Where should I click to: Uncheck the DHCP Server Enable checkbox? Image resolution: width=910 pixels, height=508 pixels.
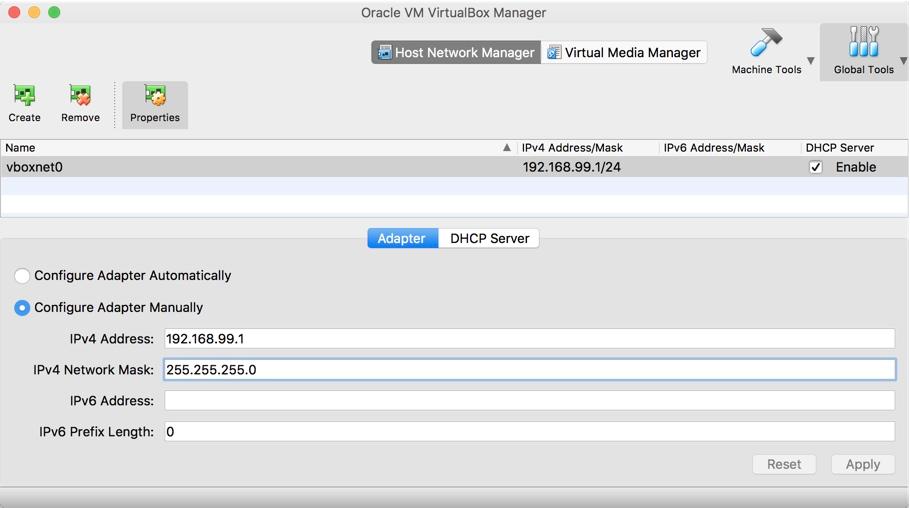816,167
